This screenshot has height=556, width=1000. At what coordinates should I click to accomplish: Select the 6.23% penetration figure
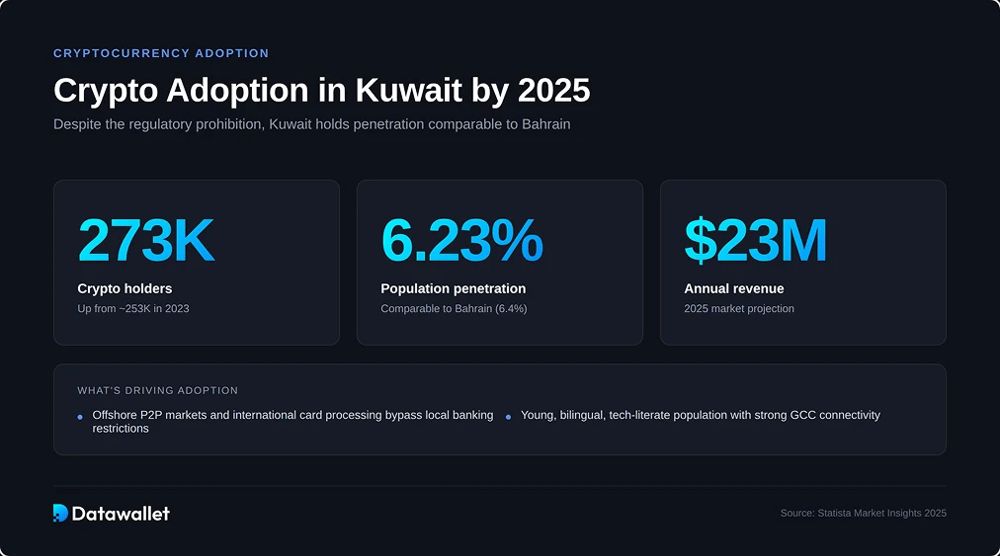462,240
